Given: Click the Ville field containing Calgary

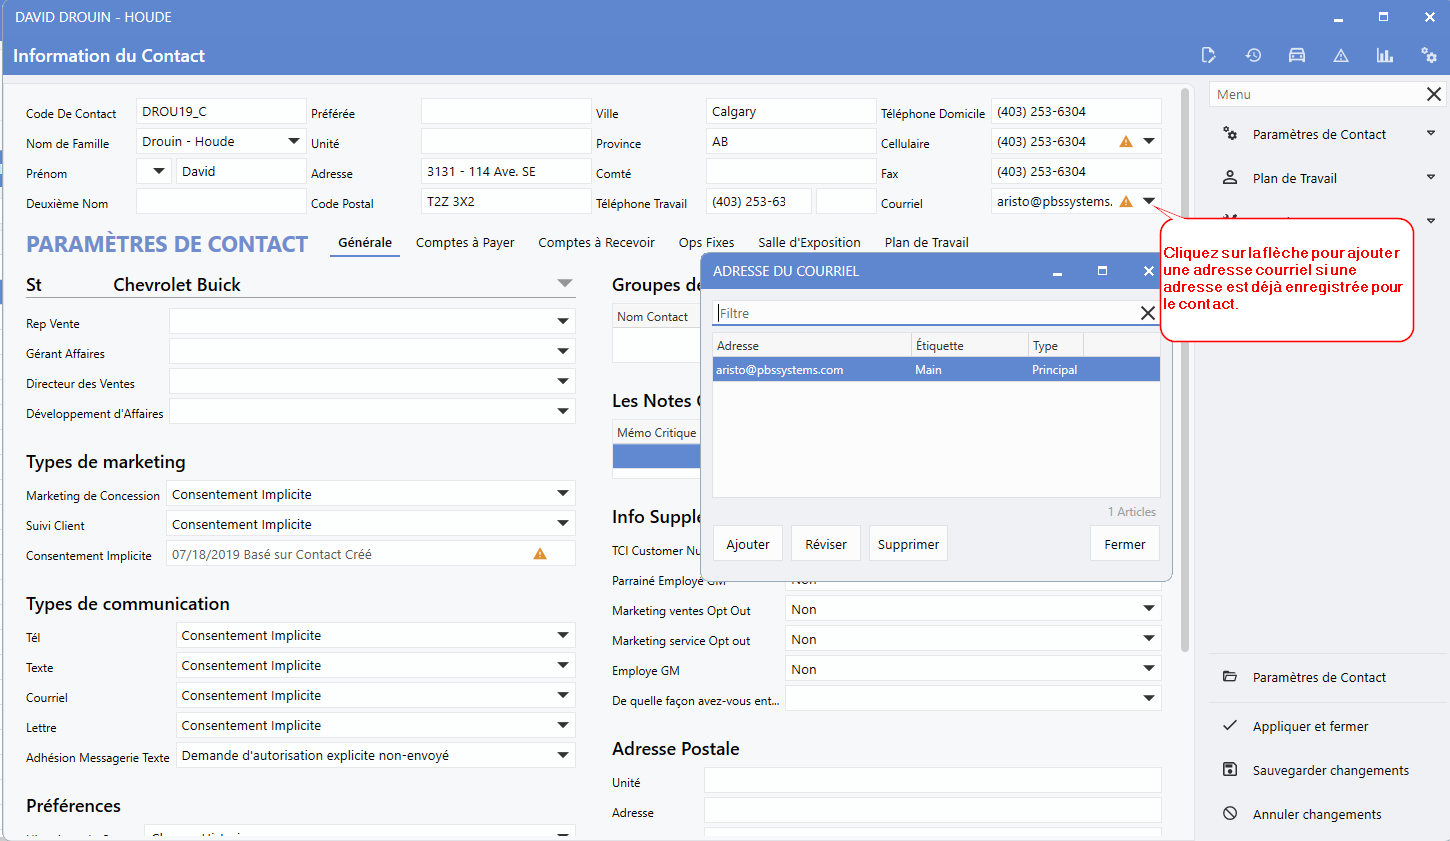Looking at the screenshot, I should (x=790, y=111).
